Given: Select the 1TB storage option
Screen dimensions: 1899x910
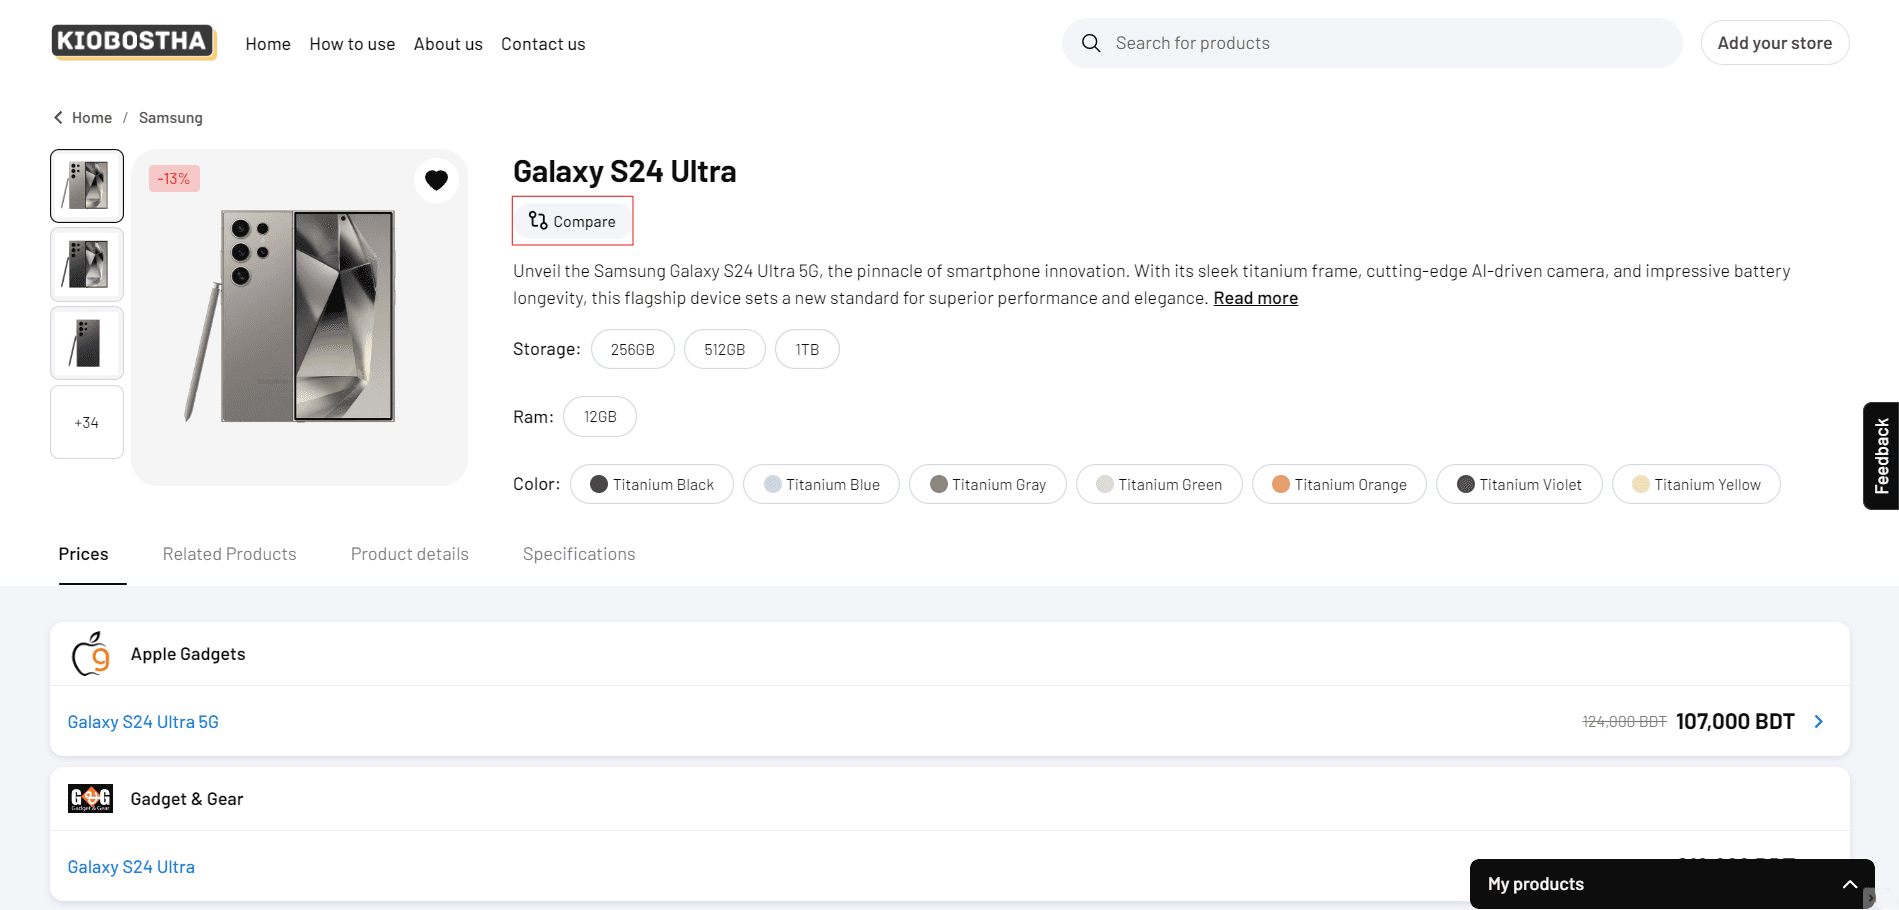Looking at the screenshot, I should coord(807,349).
